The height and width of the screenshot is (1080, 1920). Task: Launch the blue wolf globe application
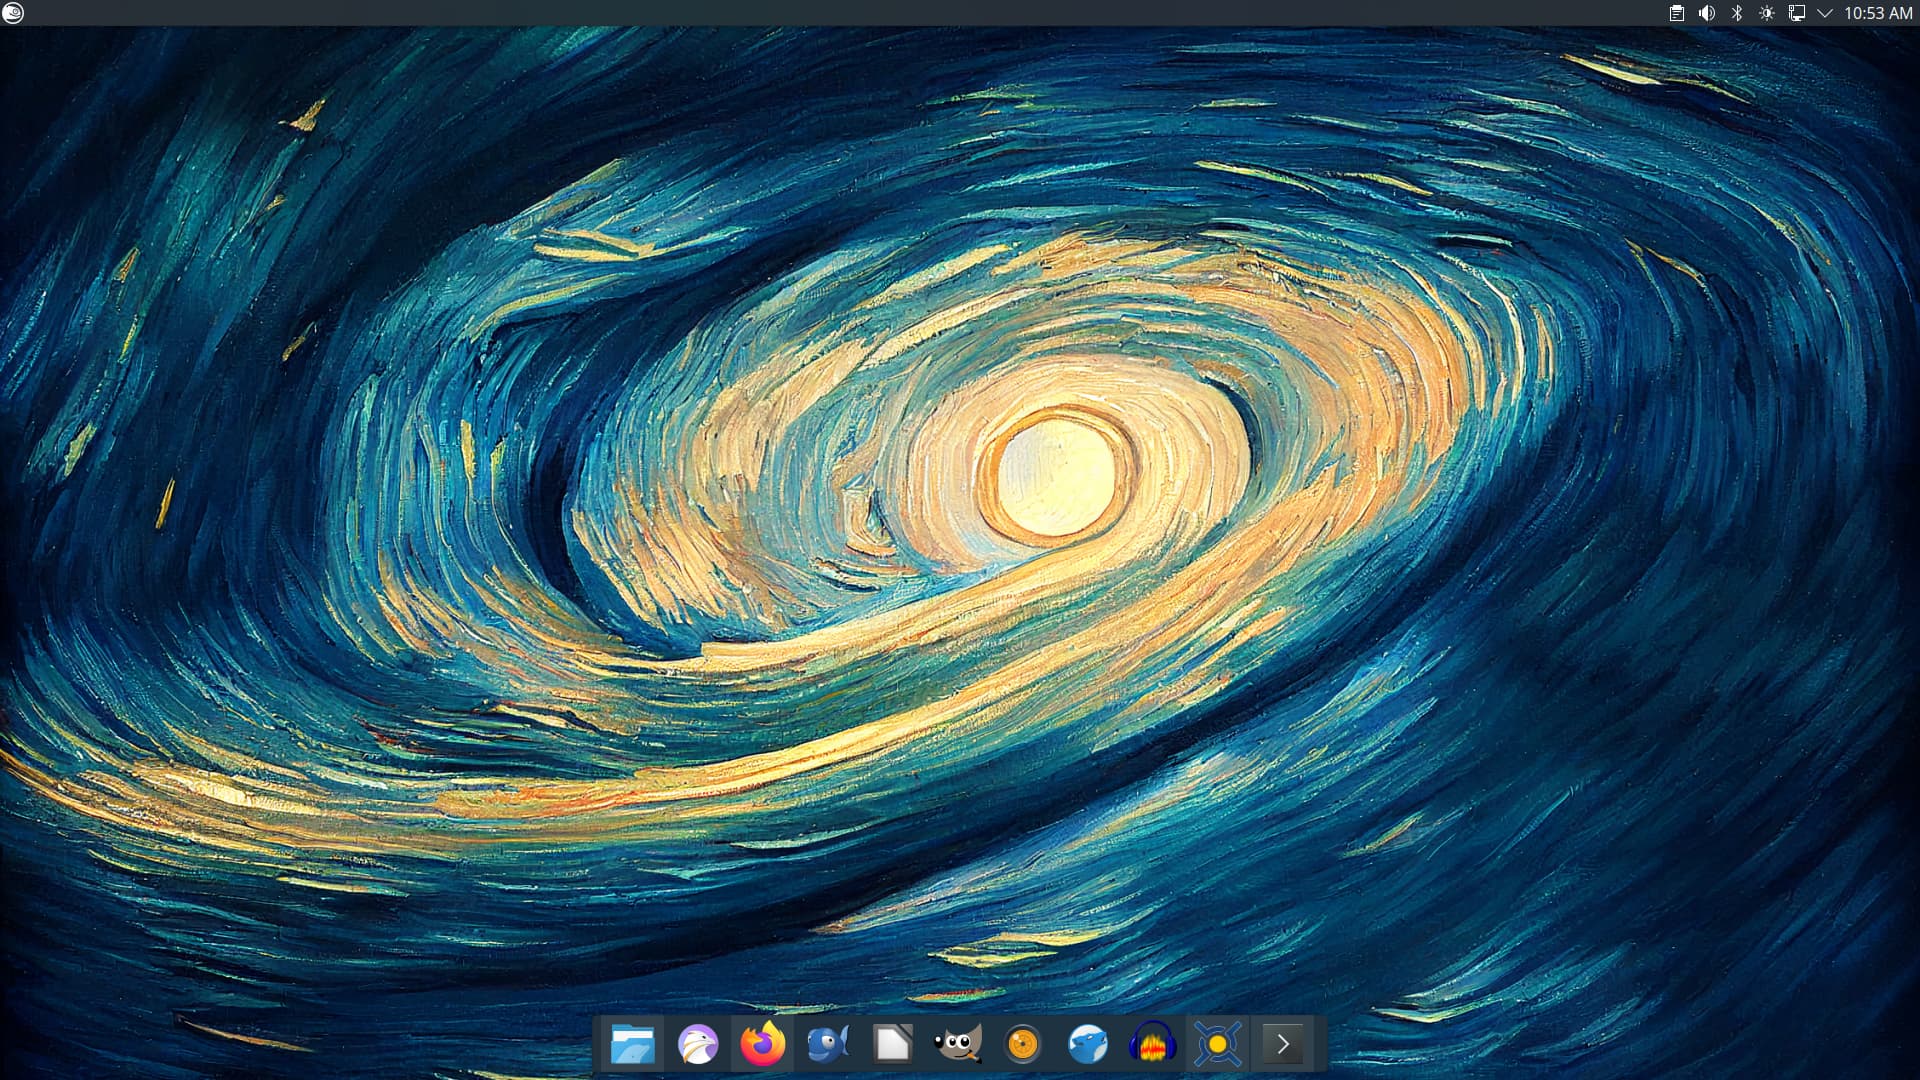(x=1087, y=1045)
